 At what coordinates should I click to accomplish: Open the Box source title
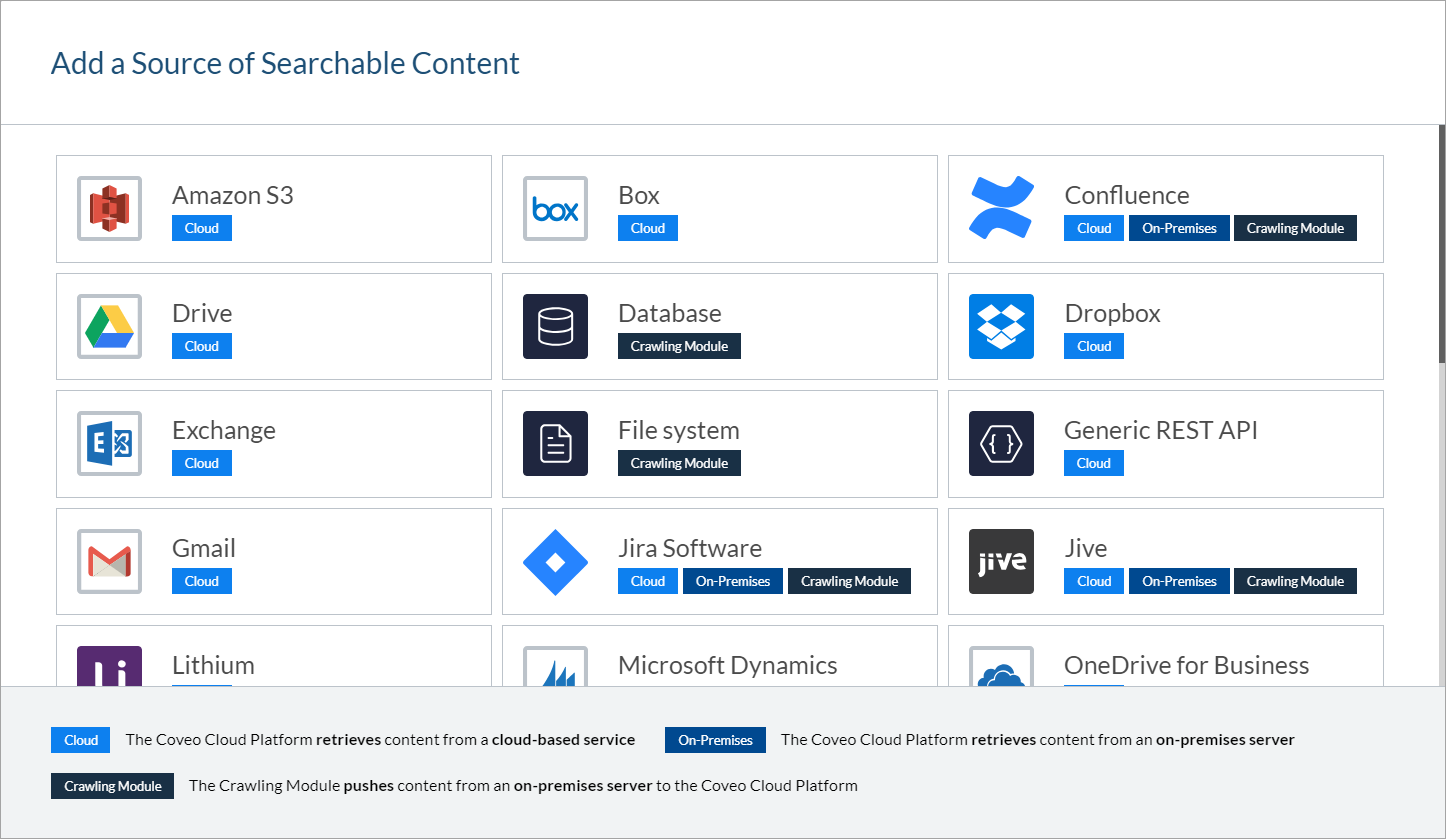[639, 195]
